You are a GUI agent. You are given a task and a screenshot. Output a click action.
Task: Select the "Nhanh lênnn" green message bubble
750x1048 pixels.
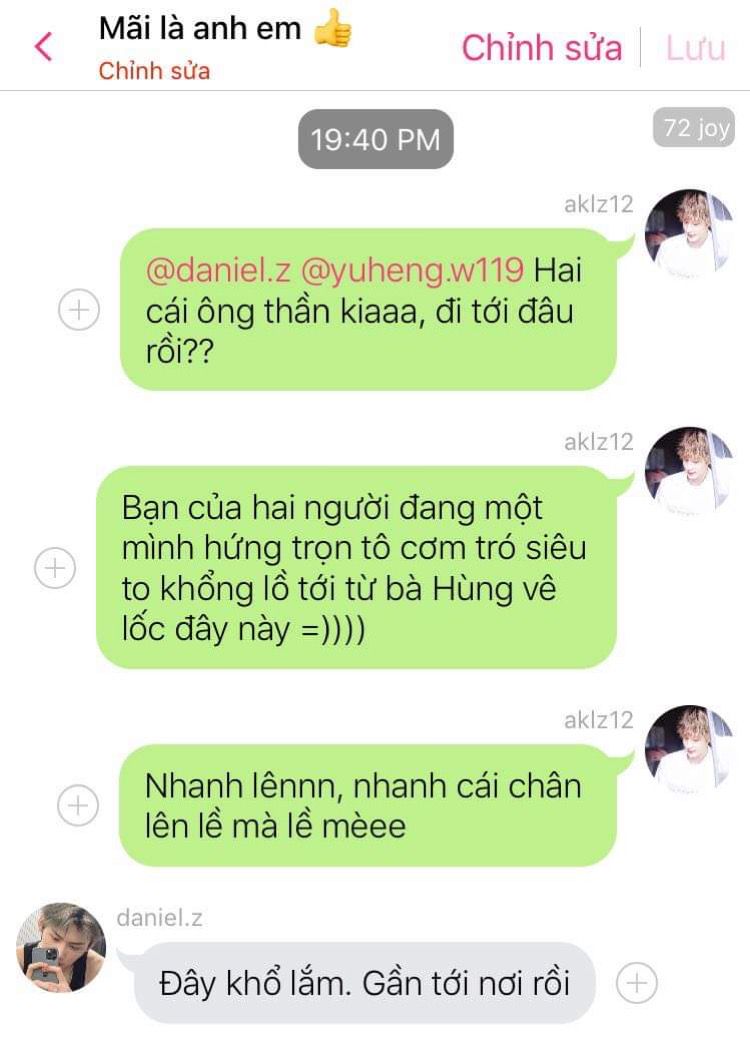(368, 805)
